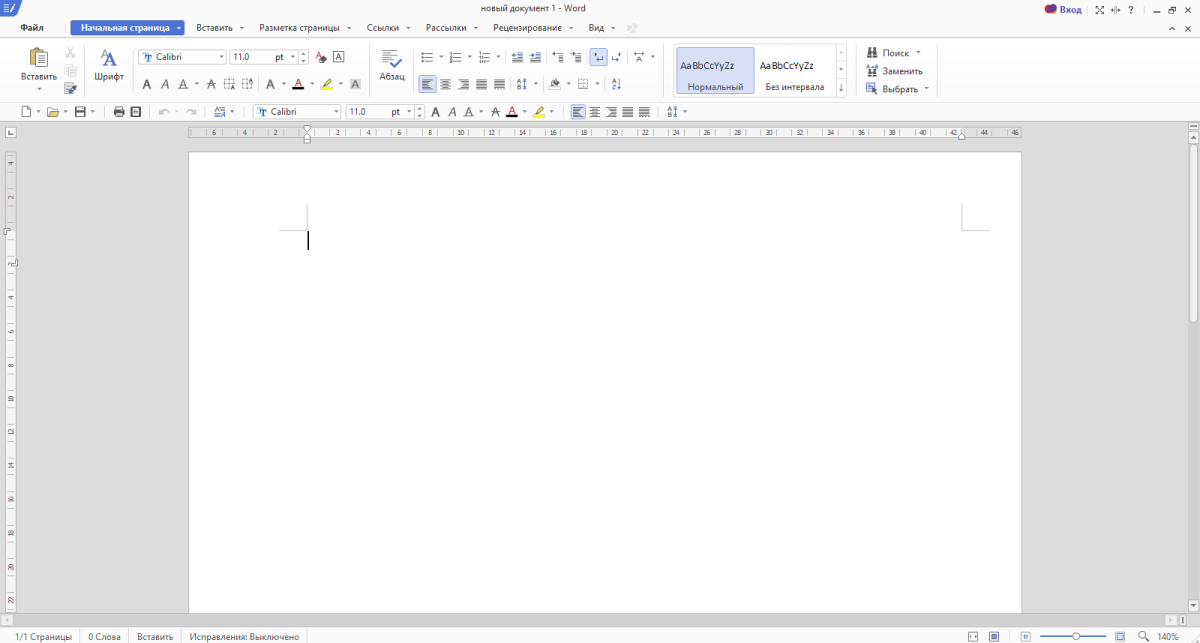Click the Вход sign-in button
This screenshot has height=643, width=1200.
pyautogui.click(x=1063, y=9)
